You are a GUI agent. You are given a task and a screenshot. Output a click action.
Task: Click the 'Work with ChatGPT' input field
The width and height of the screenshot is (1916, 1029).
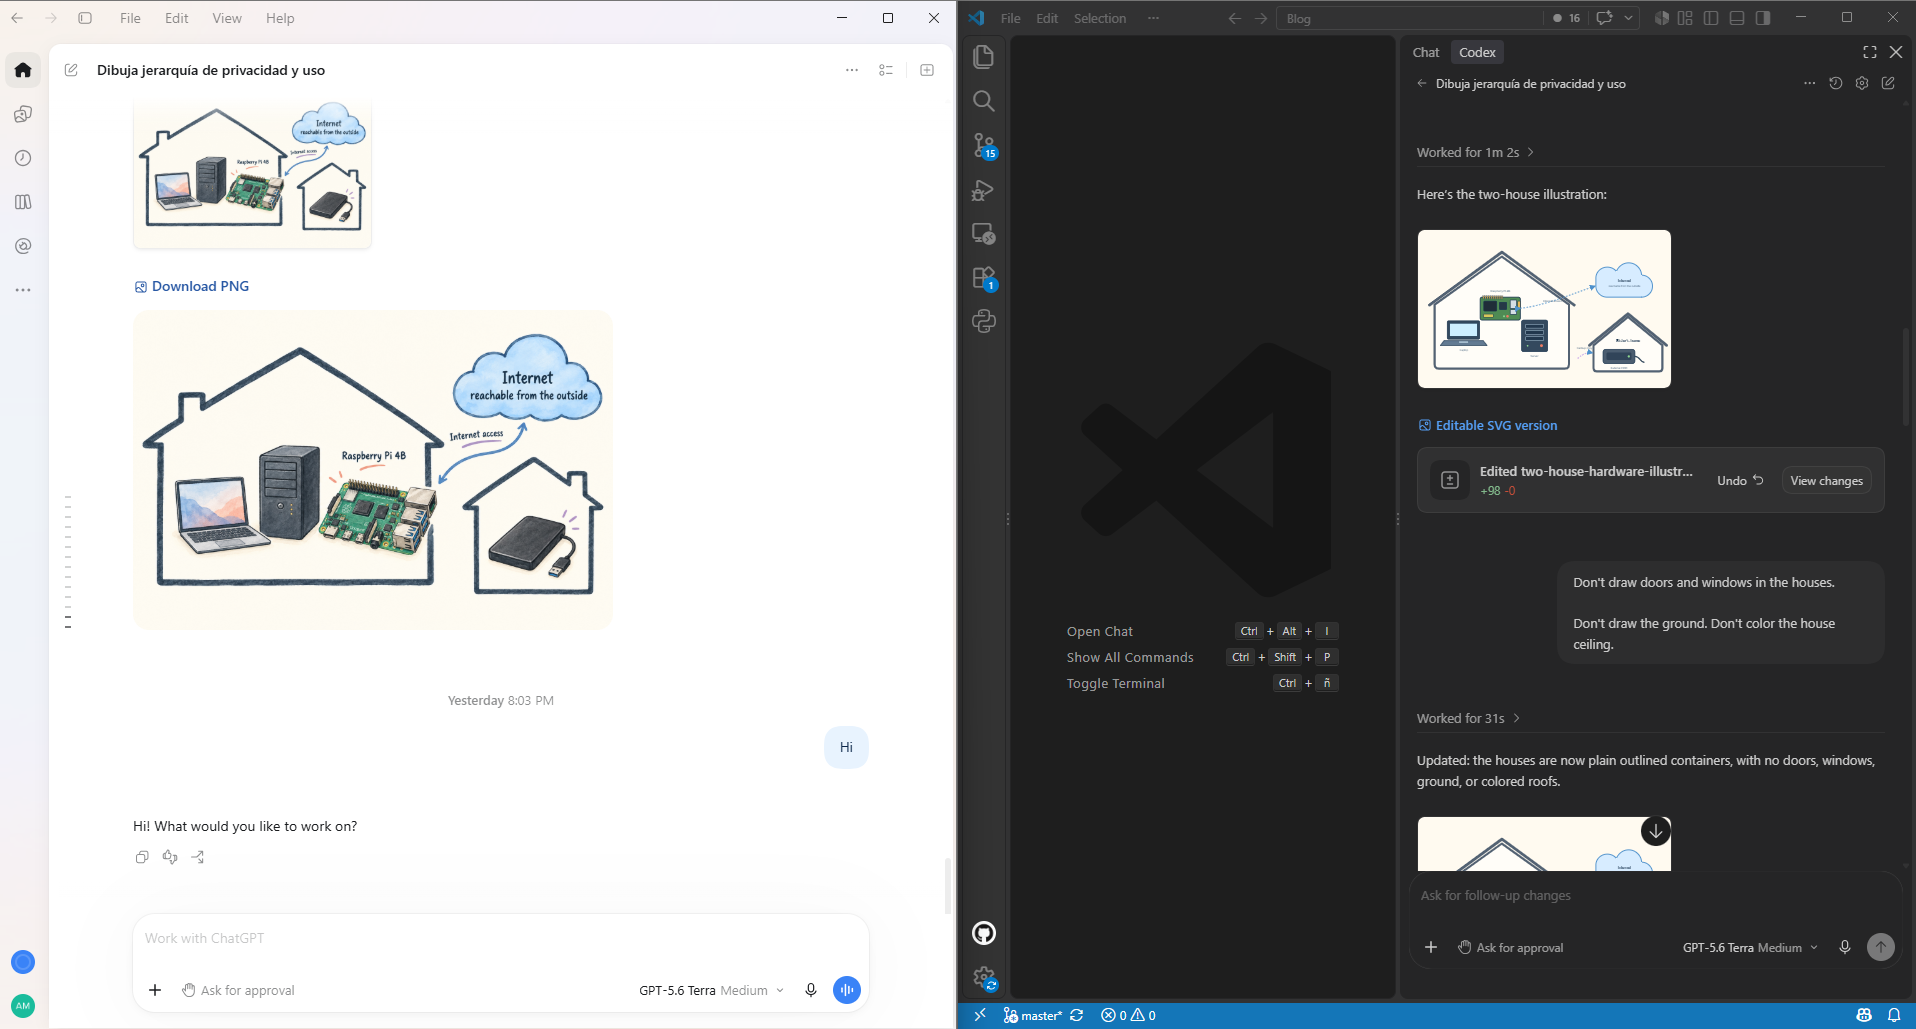click(x=500, y=938)
